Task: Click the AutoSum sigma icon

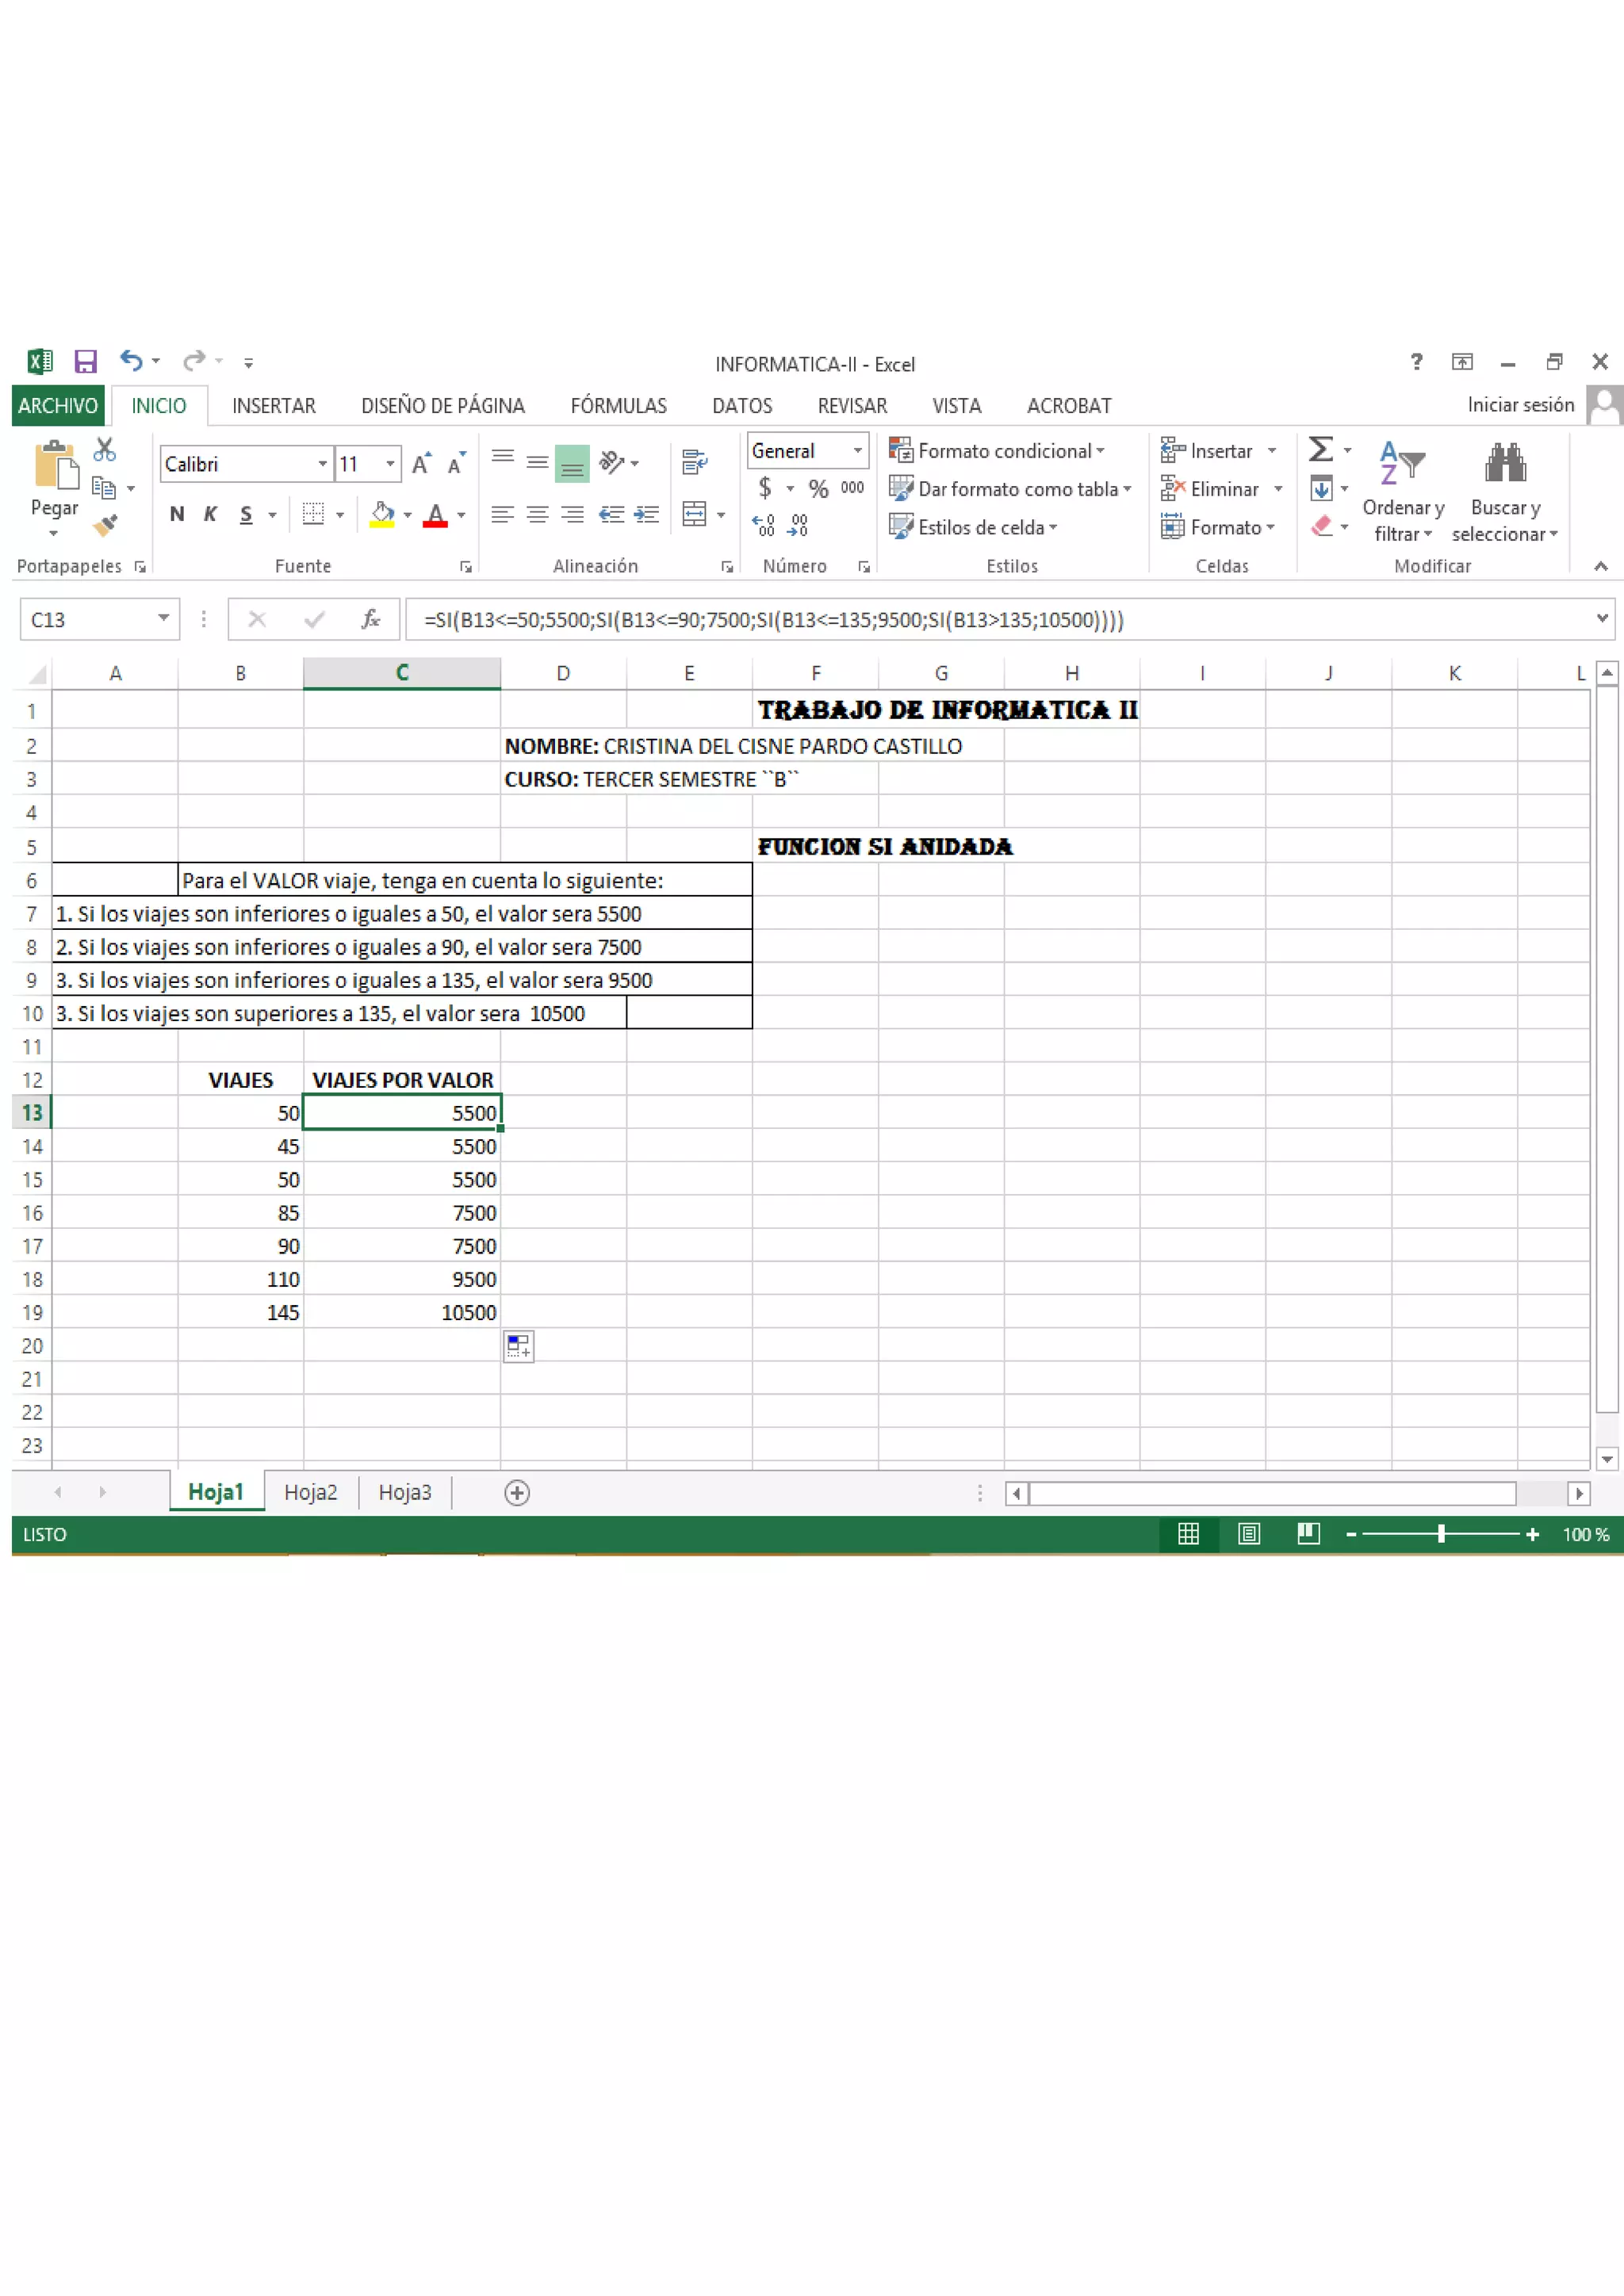Action: pos(1320,449)
